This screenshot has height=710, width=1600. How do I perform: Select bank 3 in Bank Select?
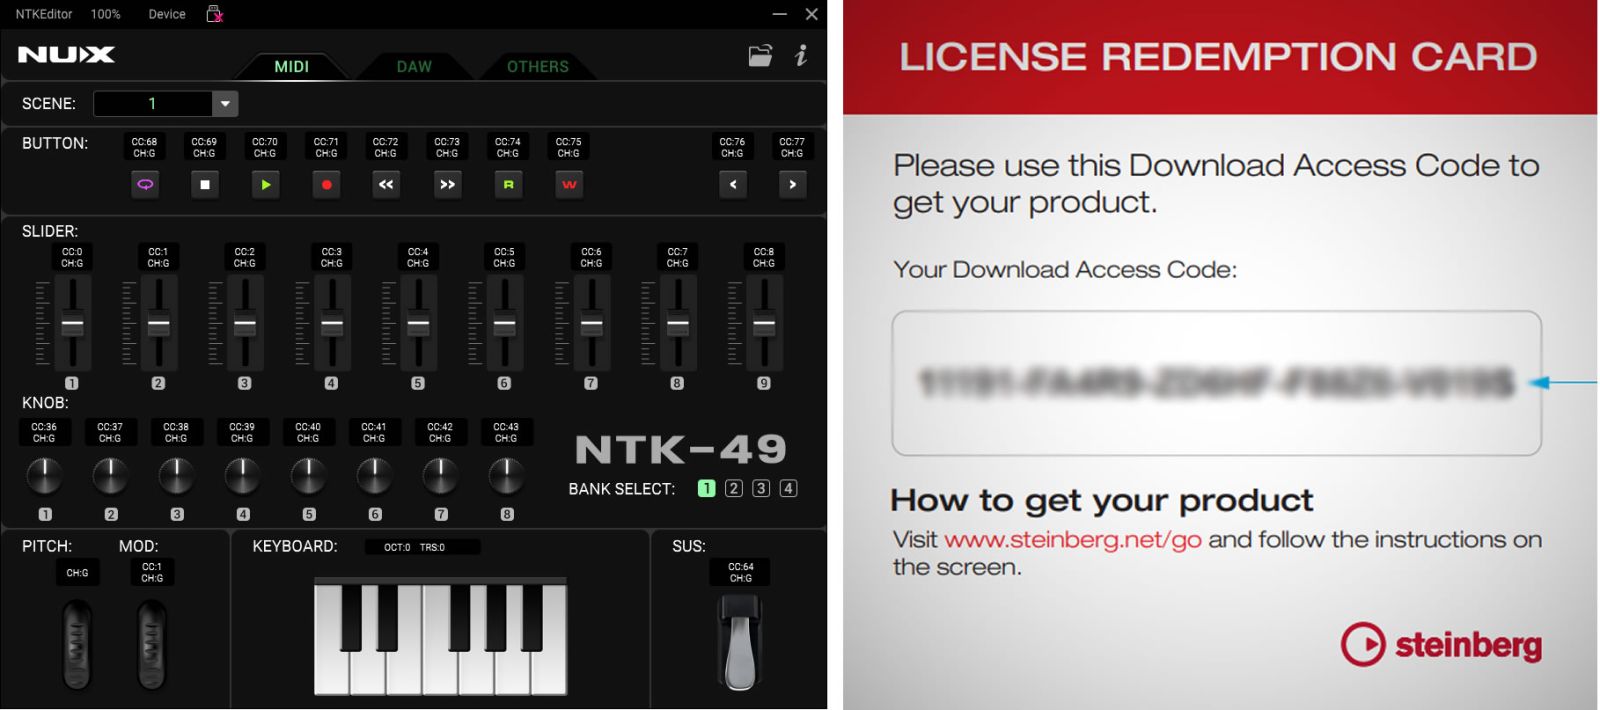pos(761,488)
